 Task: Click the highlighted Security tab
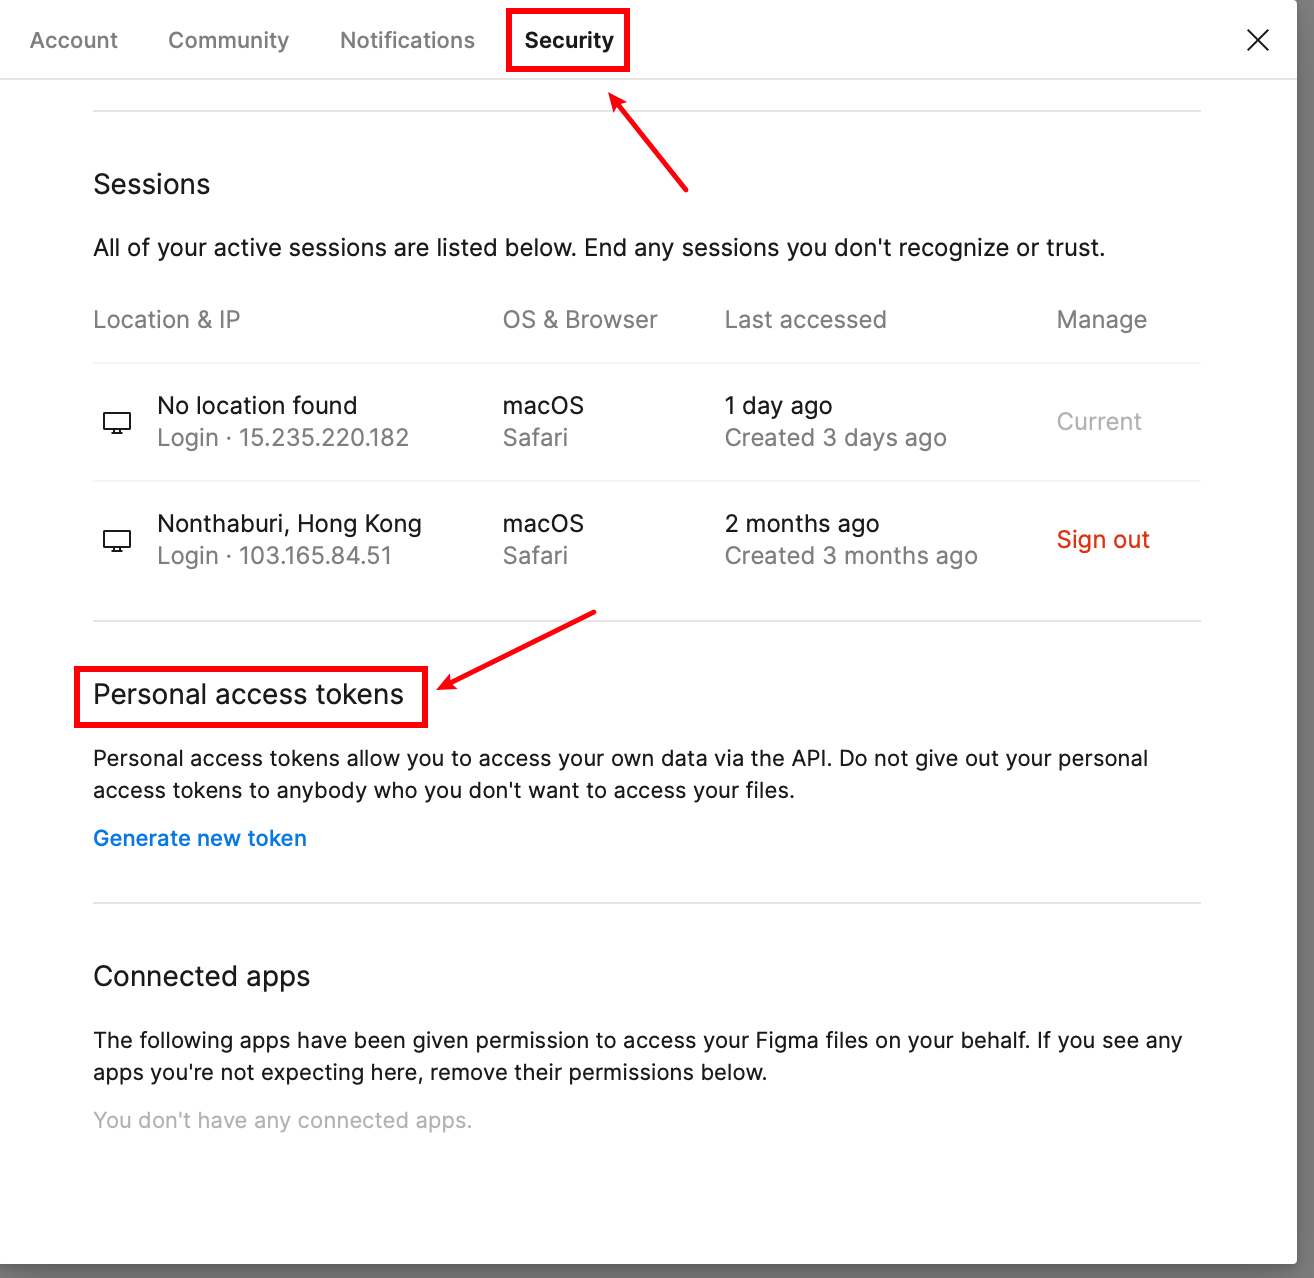[567, 40]
